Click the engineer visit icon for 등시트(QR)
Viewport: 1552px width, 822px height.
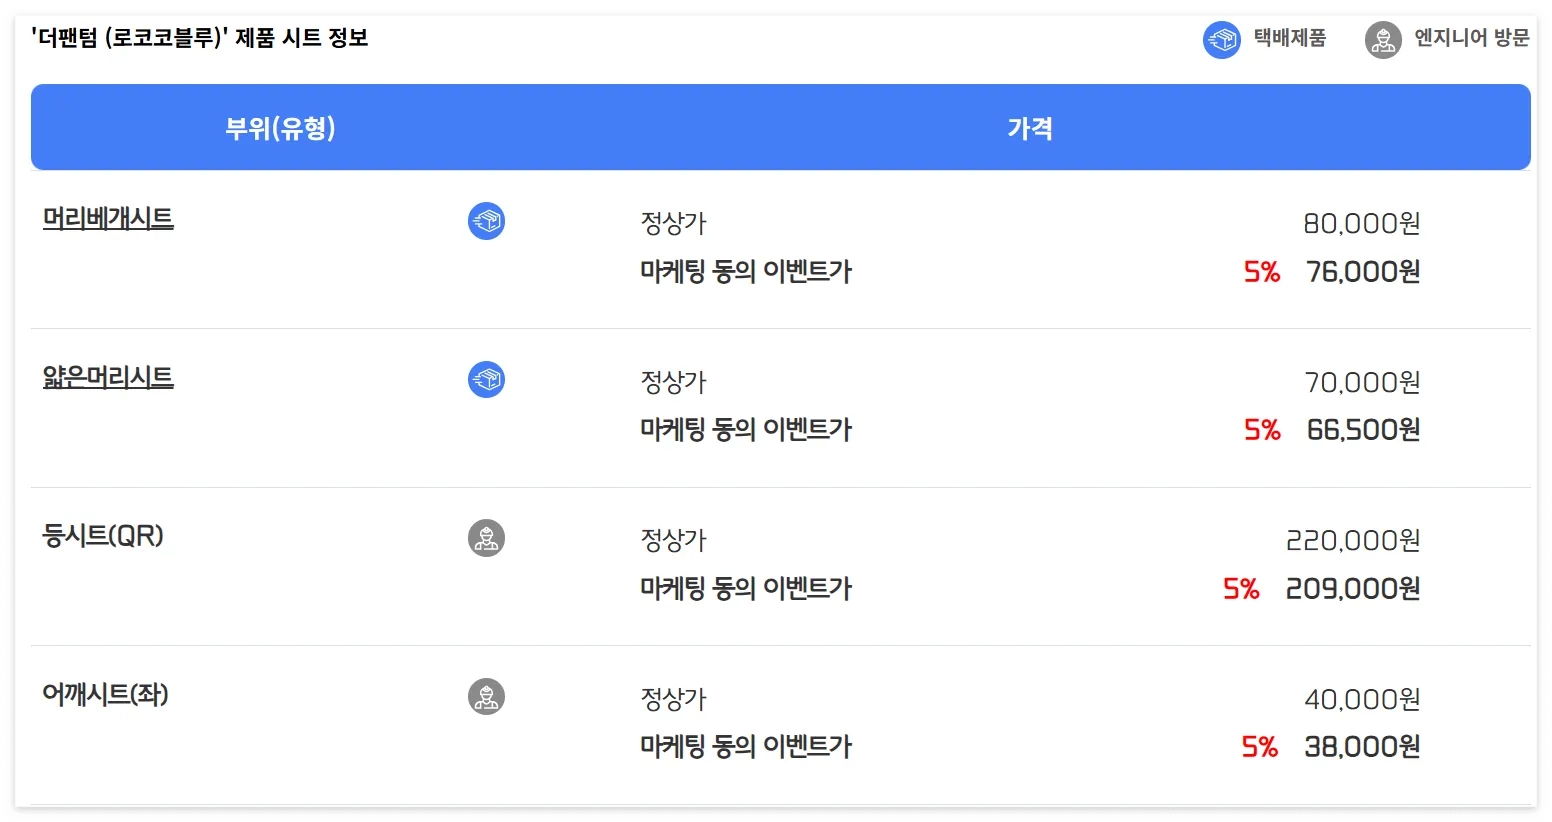coord(487,537)
